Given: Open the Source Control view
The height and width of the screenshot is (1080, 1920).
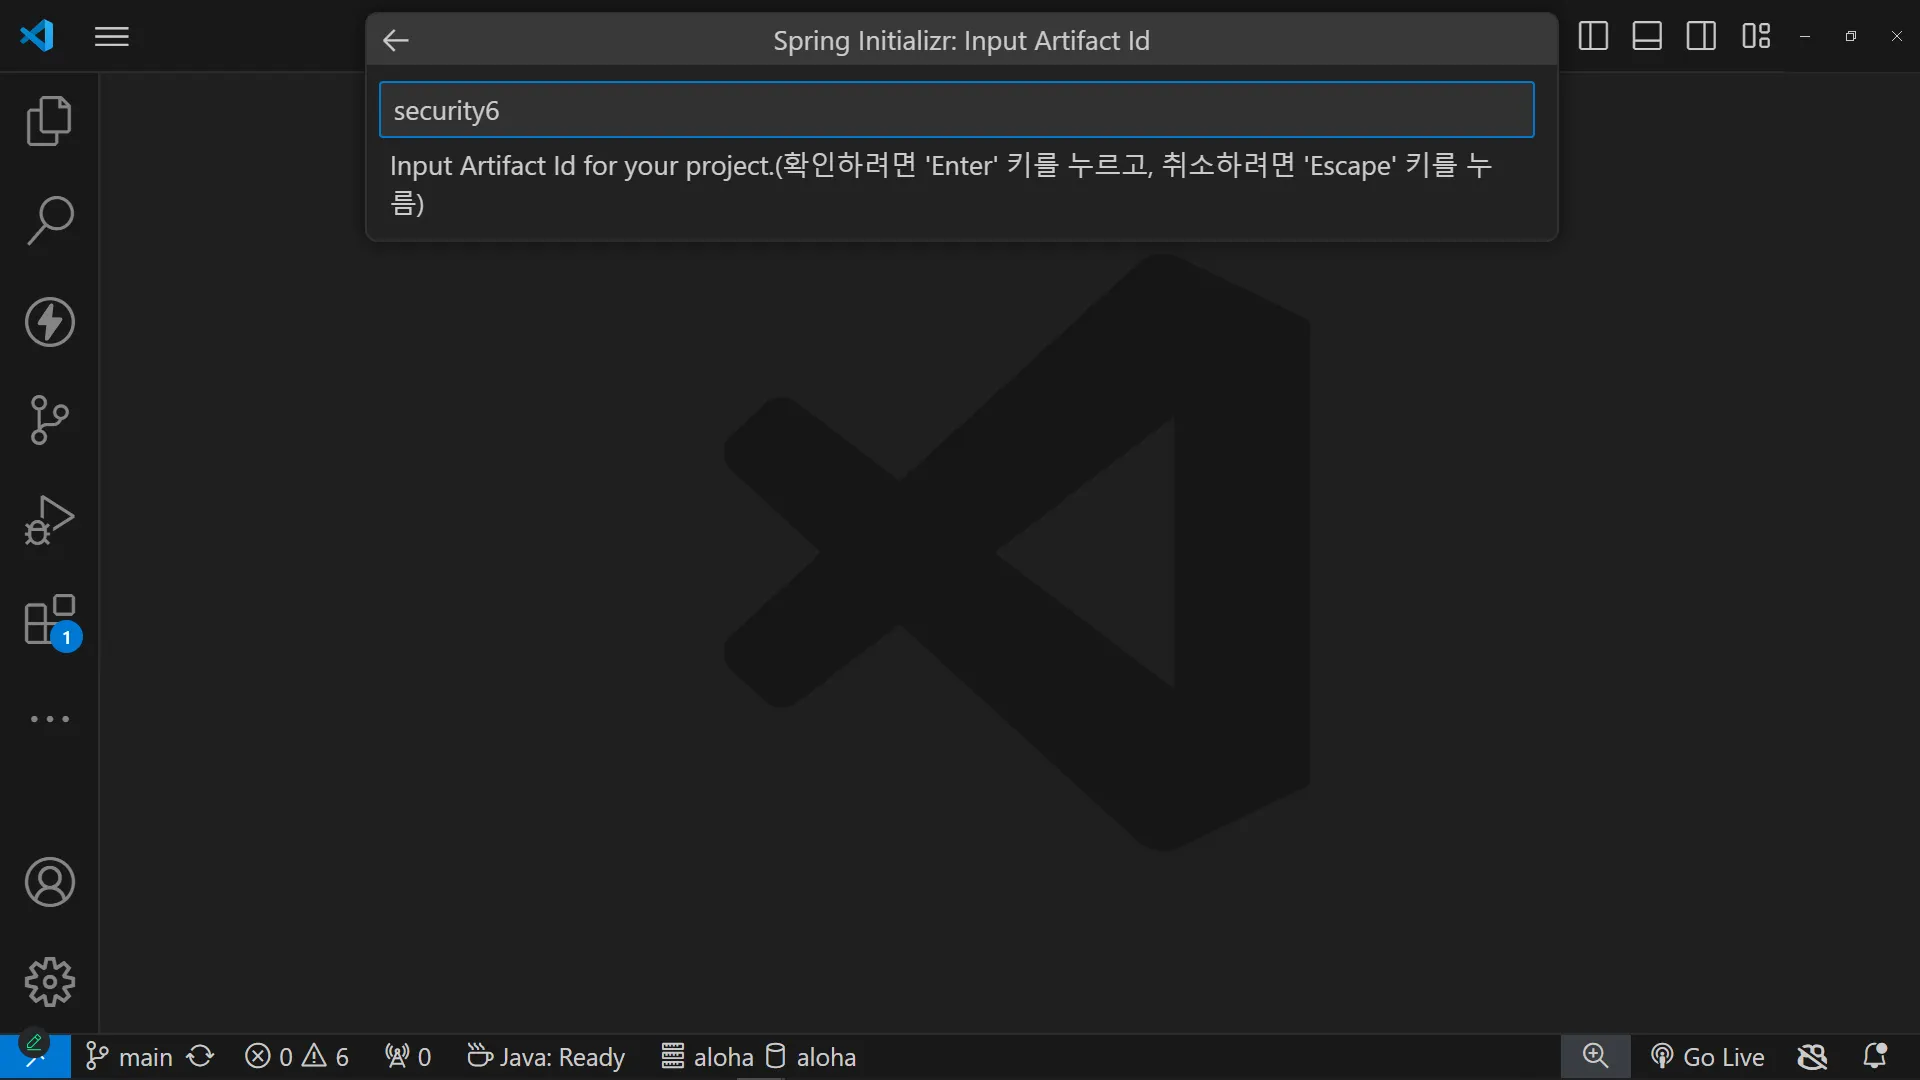Looking at the screenshot, I should 49,420.
